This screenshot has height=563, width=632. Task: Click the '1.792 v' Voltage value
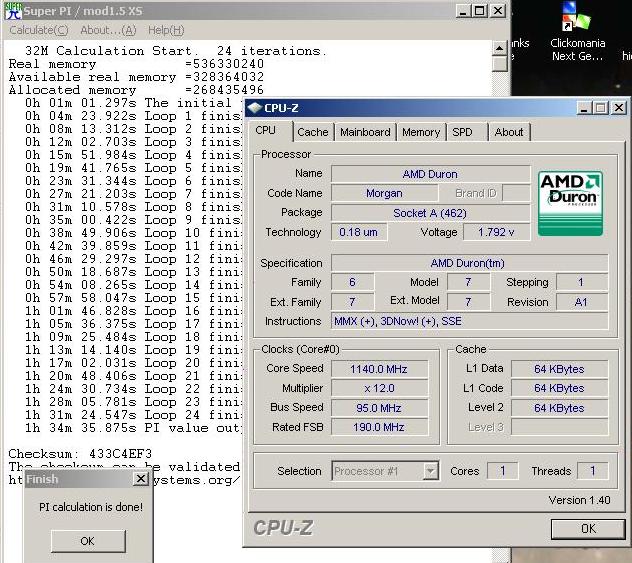tap(496, 232)
